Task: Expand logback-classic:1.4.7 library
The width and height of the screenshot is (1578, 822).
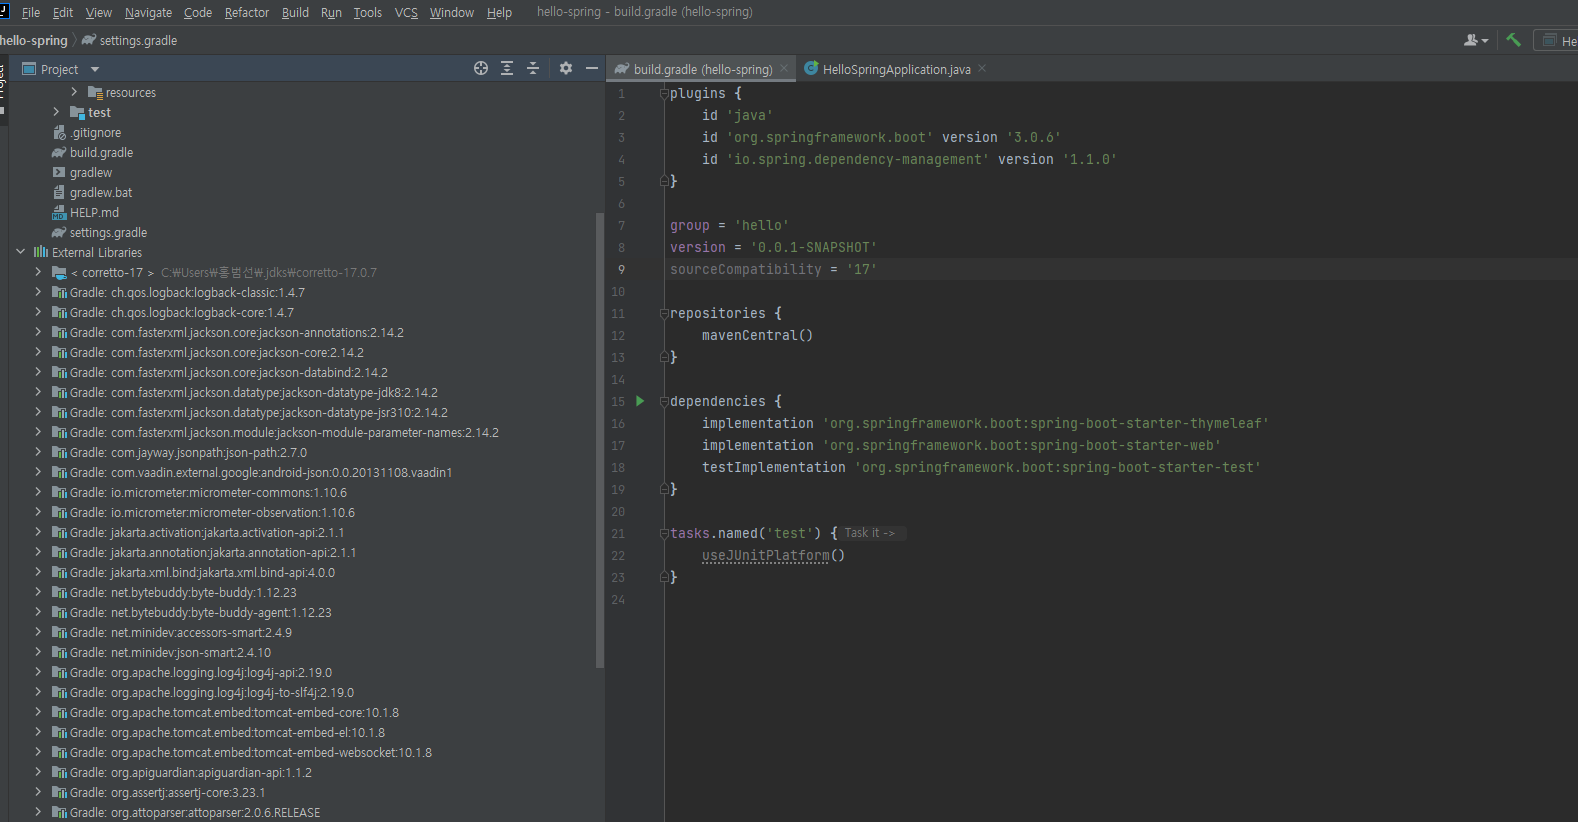Action: pyautogui.click(x=38, y=292)
